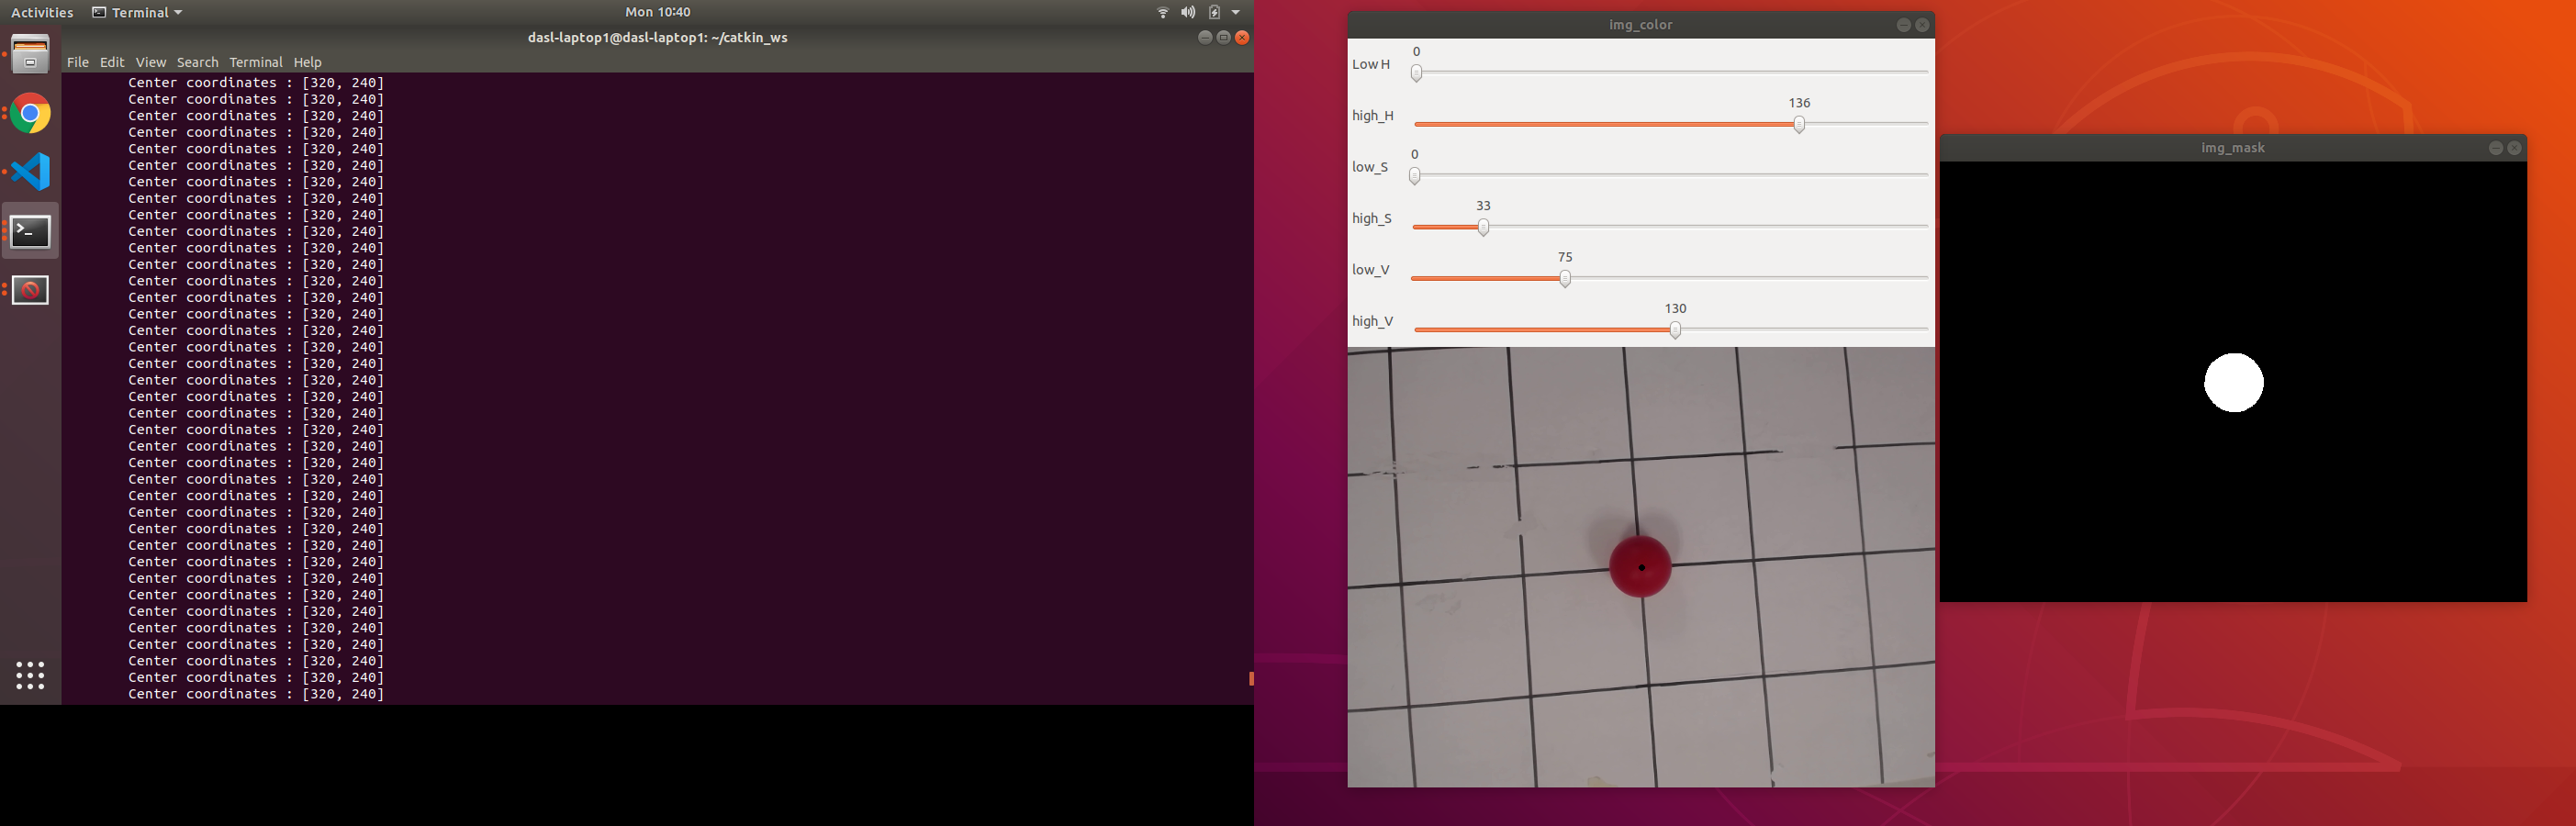Click the img_mask window title bar
The height and width of the screenshot is (826, 2576).
(x=2232, y=148)
